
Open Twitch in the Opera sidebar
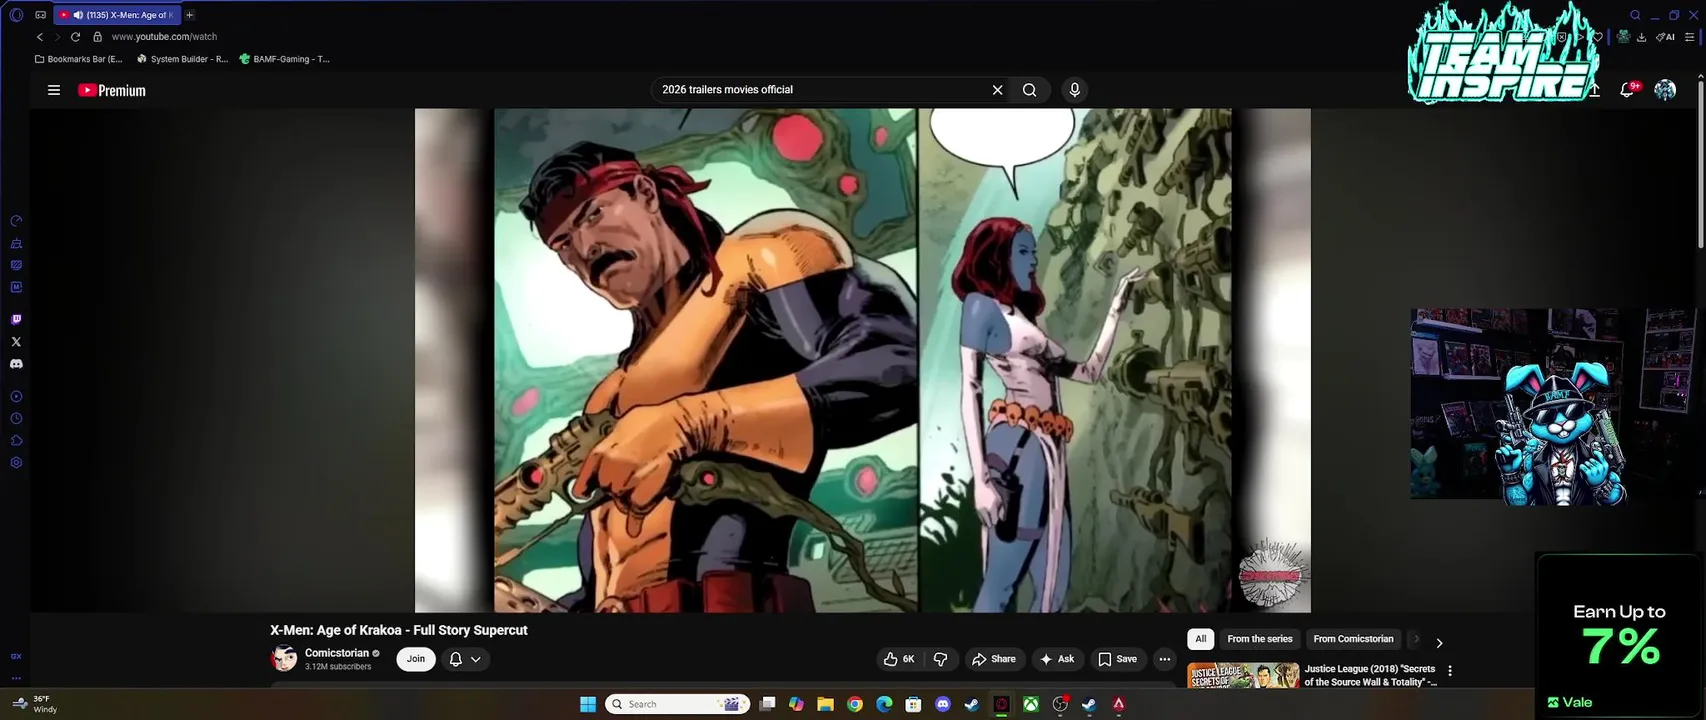[x=16, y=320]
